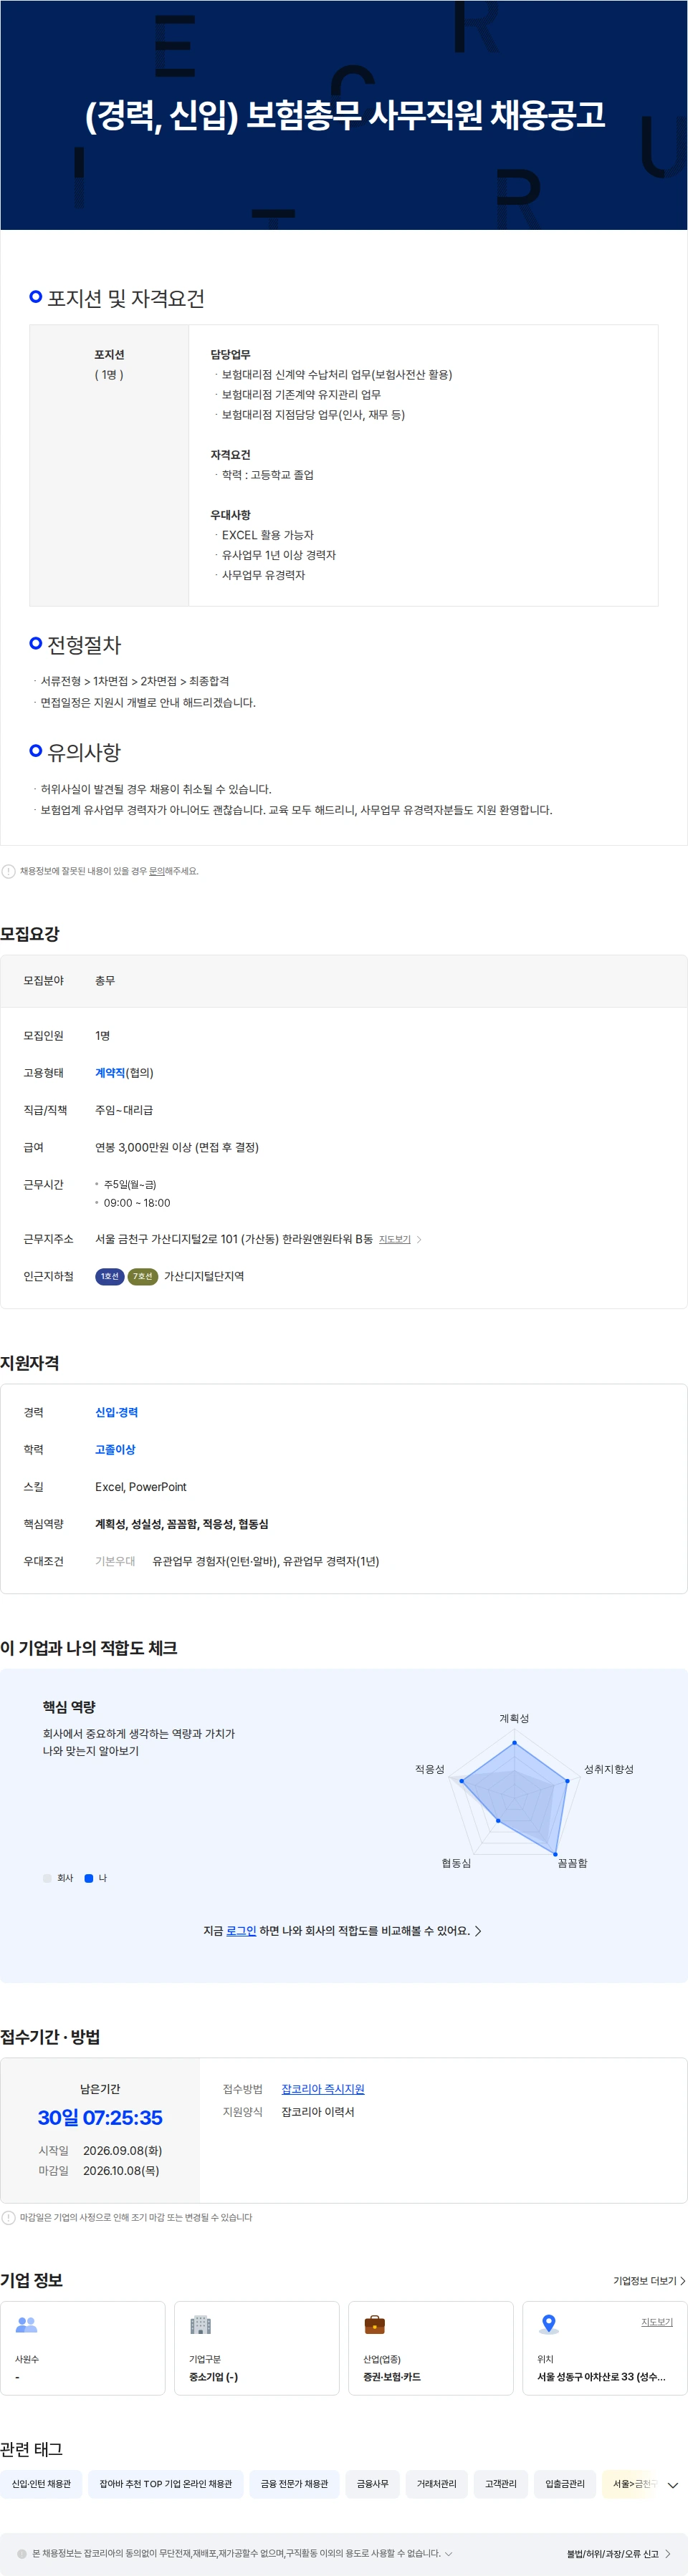The width and height of the screenshot is (688, 2576).
Task: Click the 고졸이상 education link
Action: click(115, 1449)
